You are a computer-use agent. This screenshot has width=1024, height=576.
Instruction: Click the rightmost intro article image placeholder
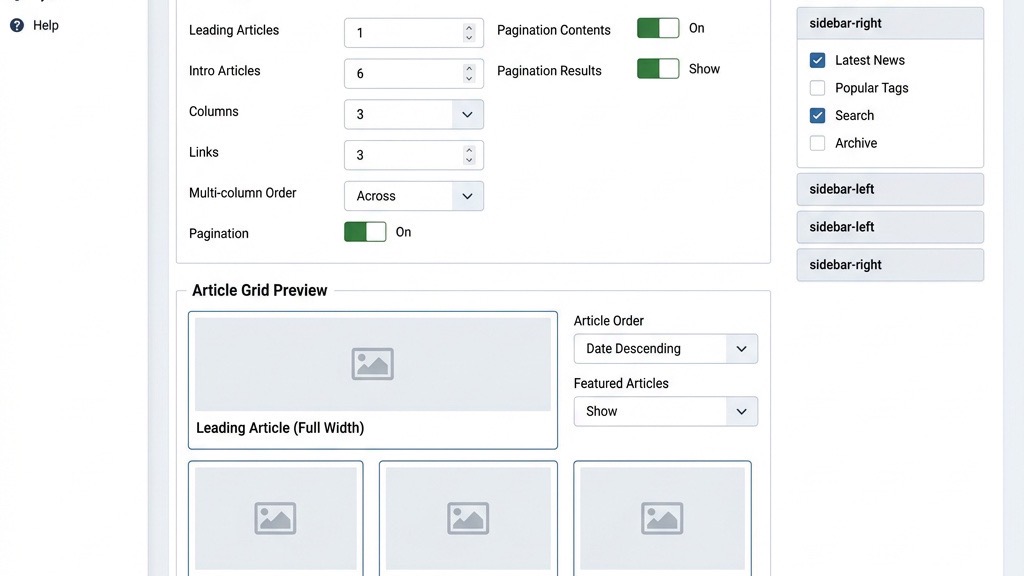[662, 518]
